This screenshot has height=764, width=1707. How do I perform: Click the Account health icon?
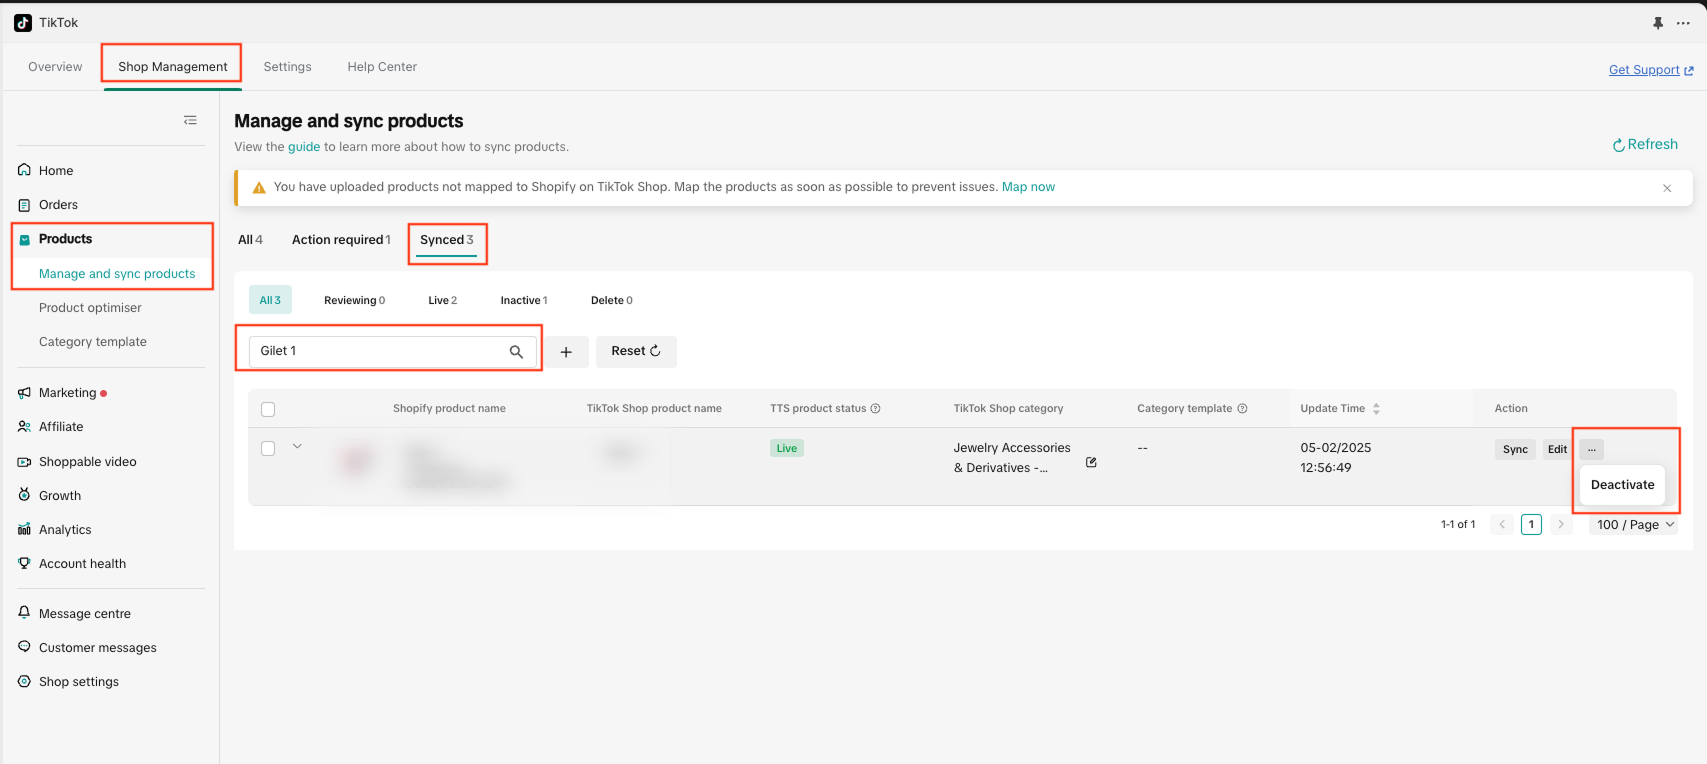pyautogui.click(x=24, y=563)
